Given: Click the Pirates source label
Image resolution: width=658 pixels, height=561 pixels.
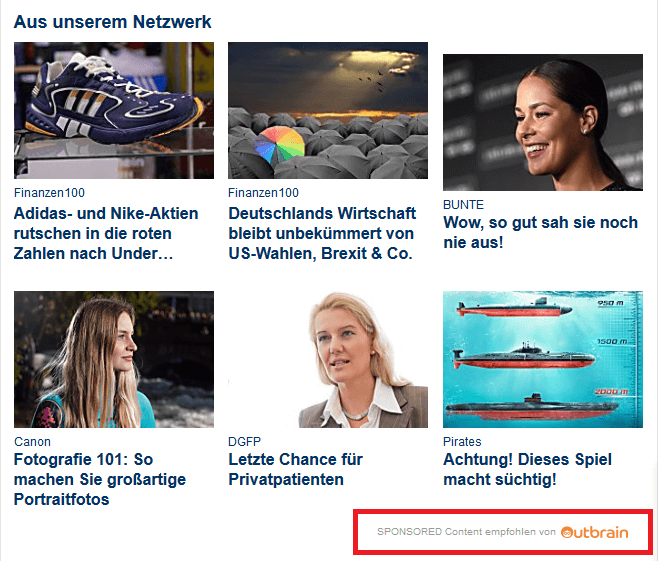Looking at the screenshot, I should click(462, 442).
